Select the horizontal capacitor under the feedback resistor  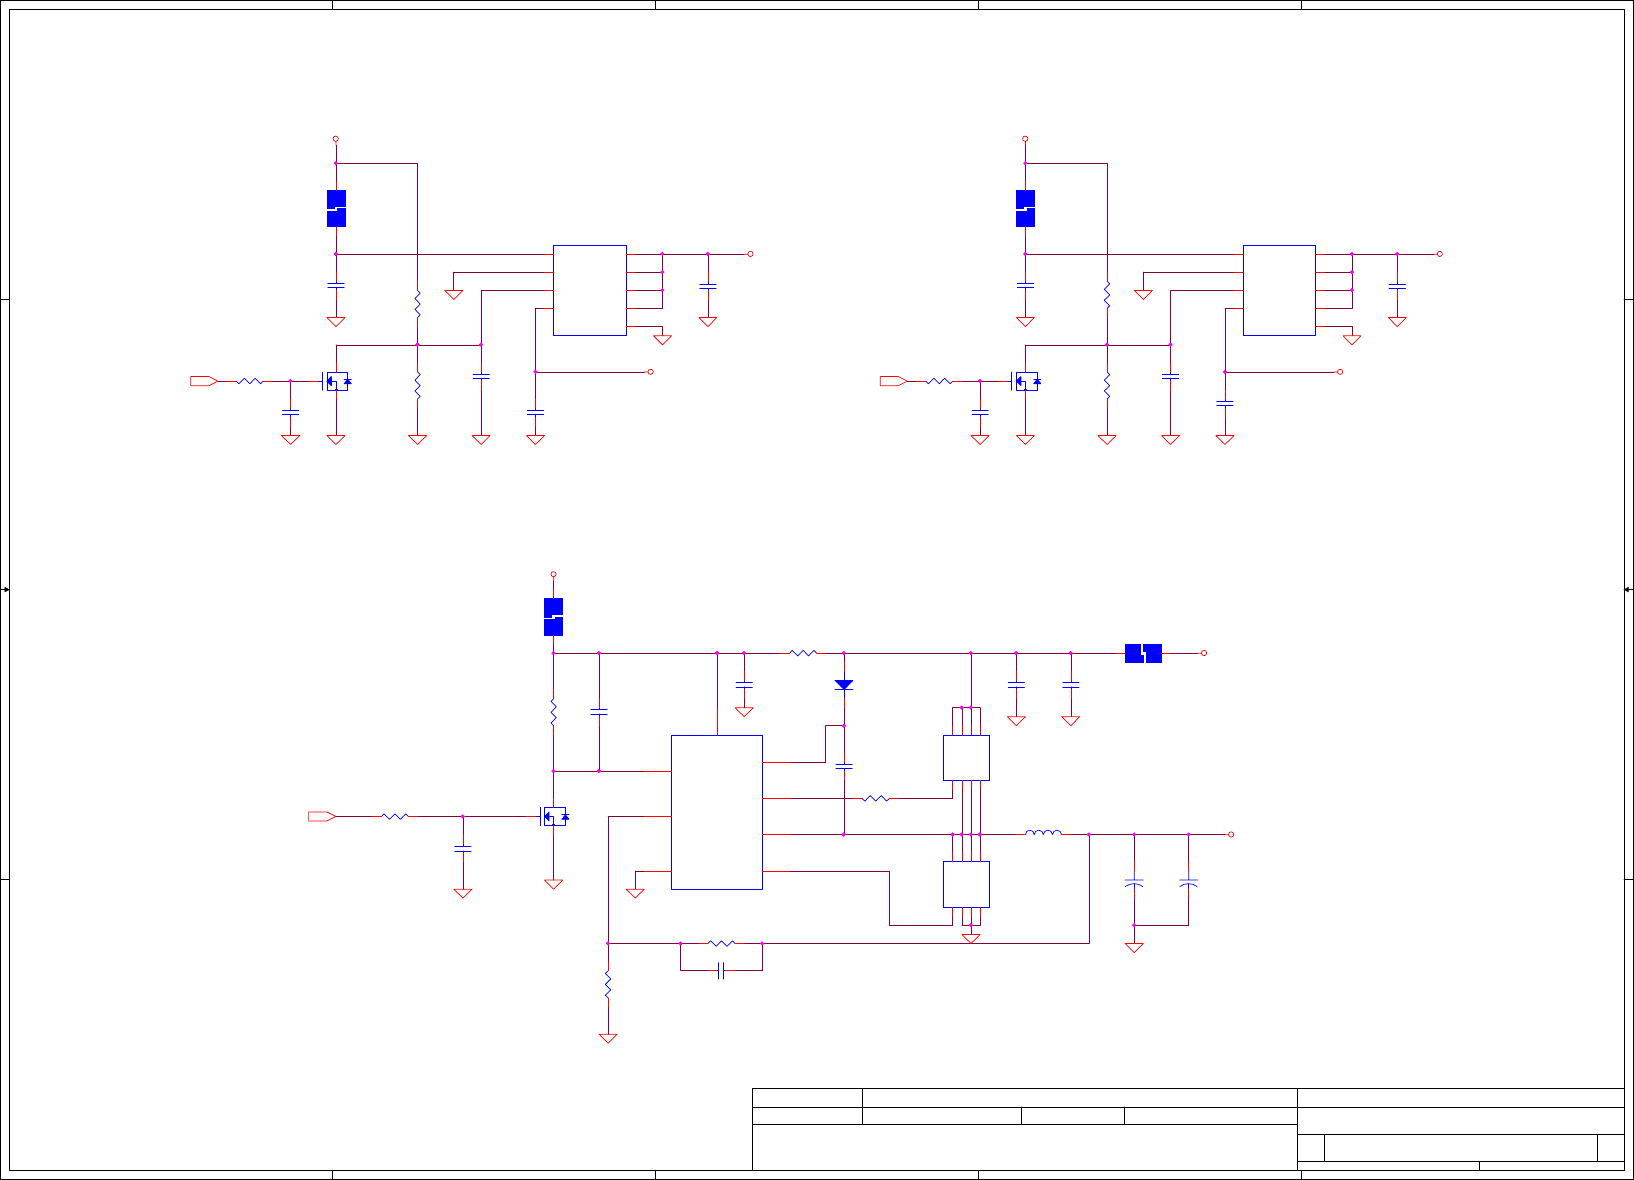(x=721, y=970)
